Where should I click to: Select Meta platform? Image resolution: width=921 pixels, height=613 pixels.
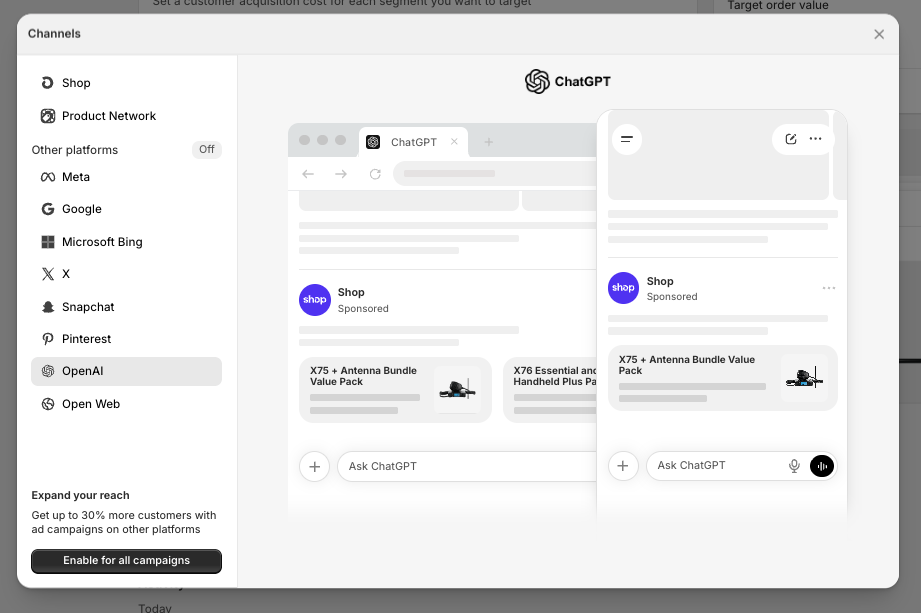click(126, 177)
